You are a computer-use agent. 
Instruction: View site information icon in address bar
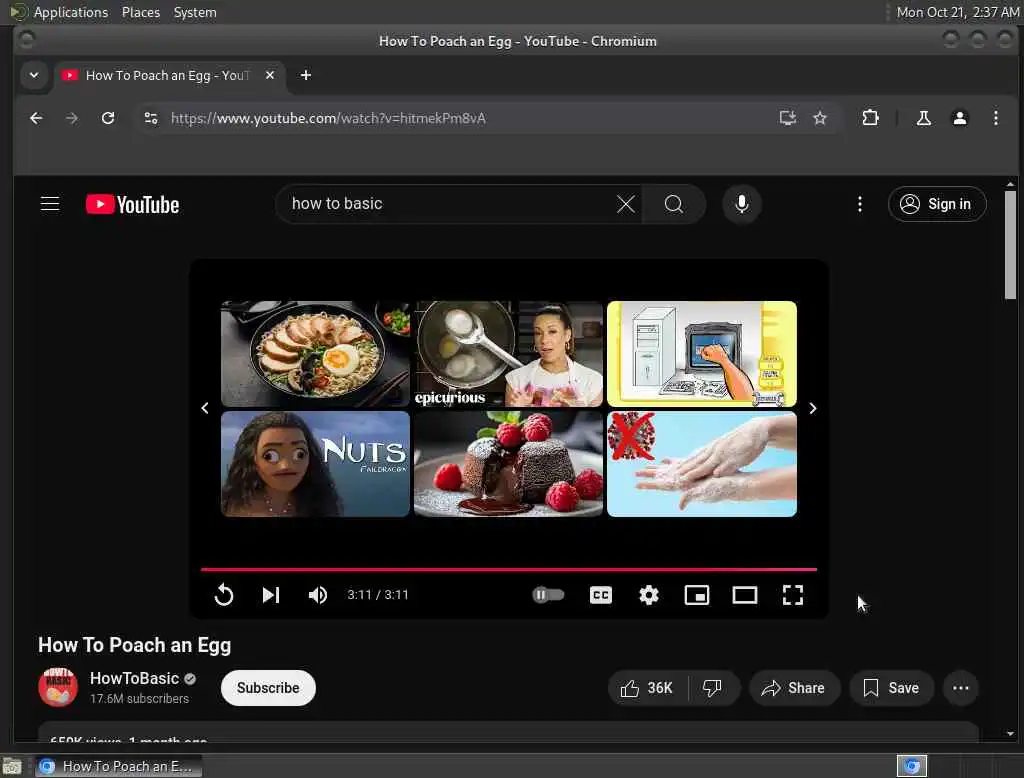151,118
